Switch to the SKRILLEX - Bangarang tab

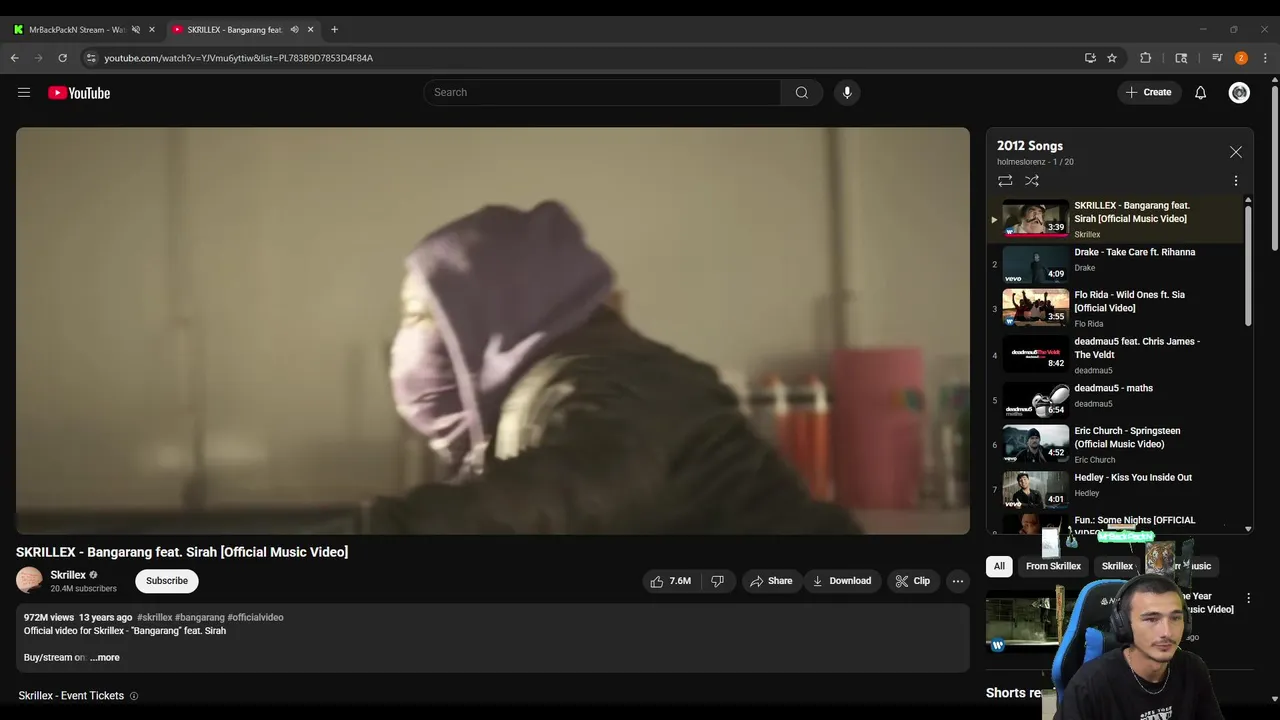pos(235,30)
